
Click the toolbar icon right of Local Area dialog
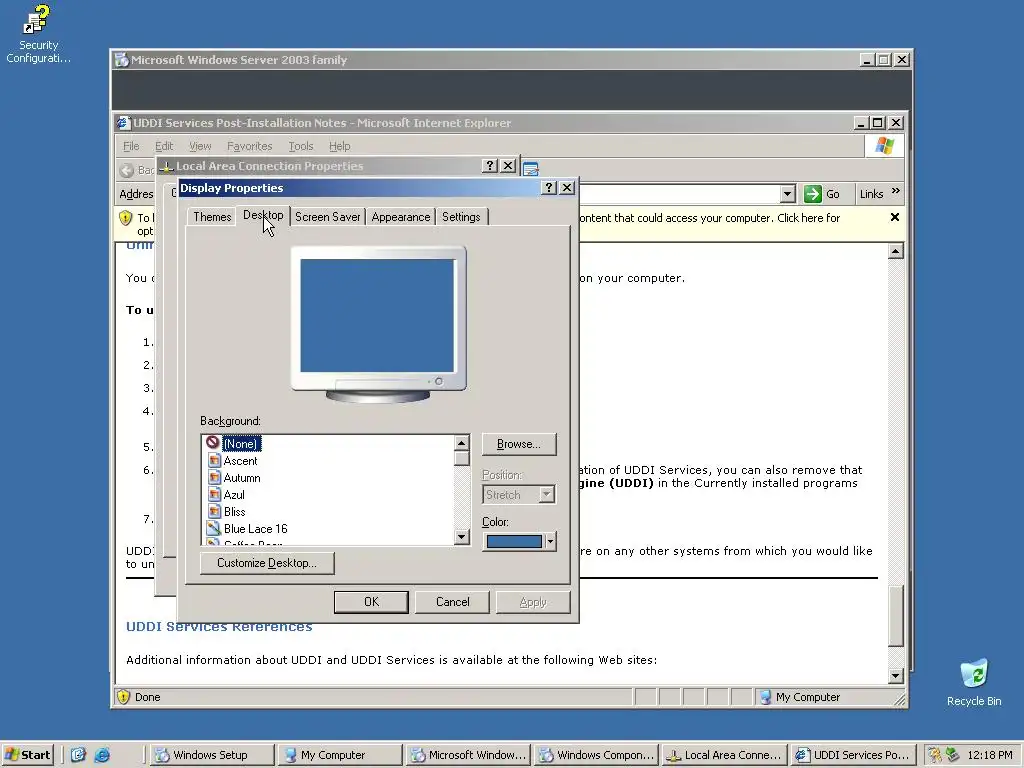coord(530,169)
